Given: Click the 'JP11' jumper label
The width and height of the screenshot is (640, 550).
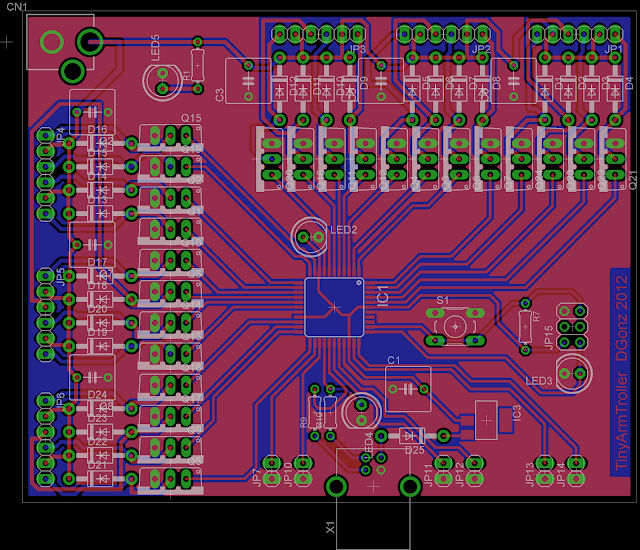Looking at the screenshot, I should click(428, 475).
